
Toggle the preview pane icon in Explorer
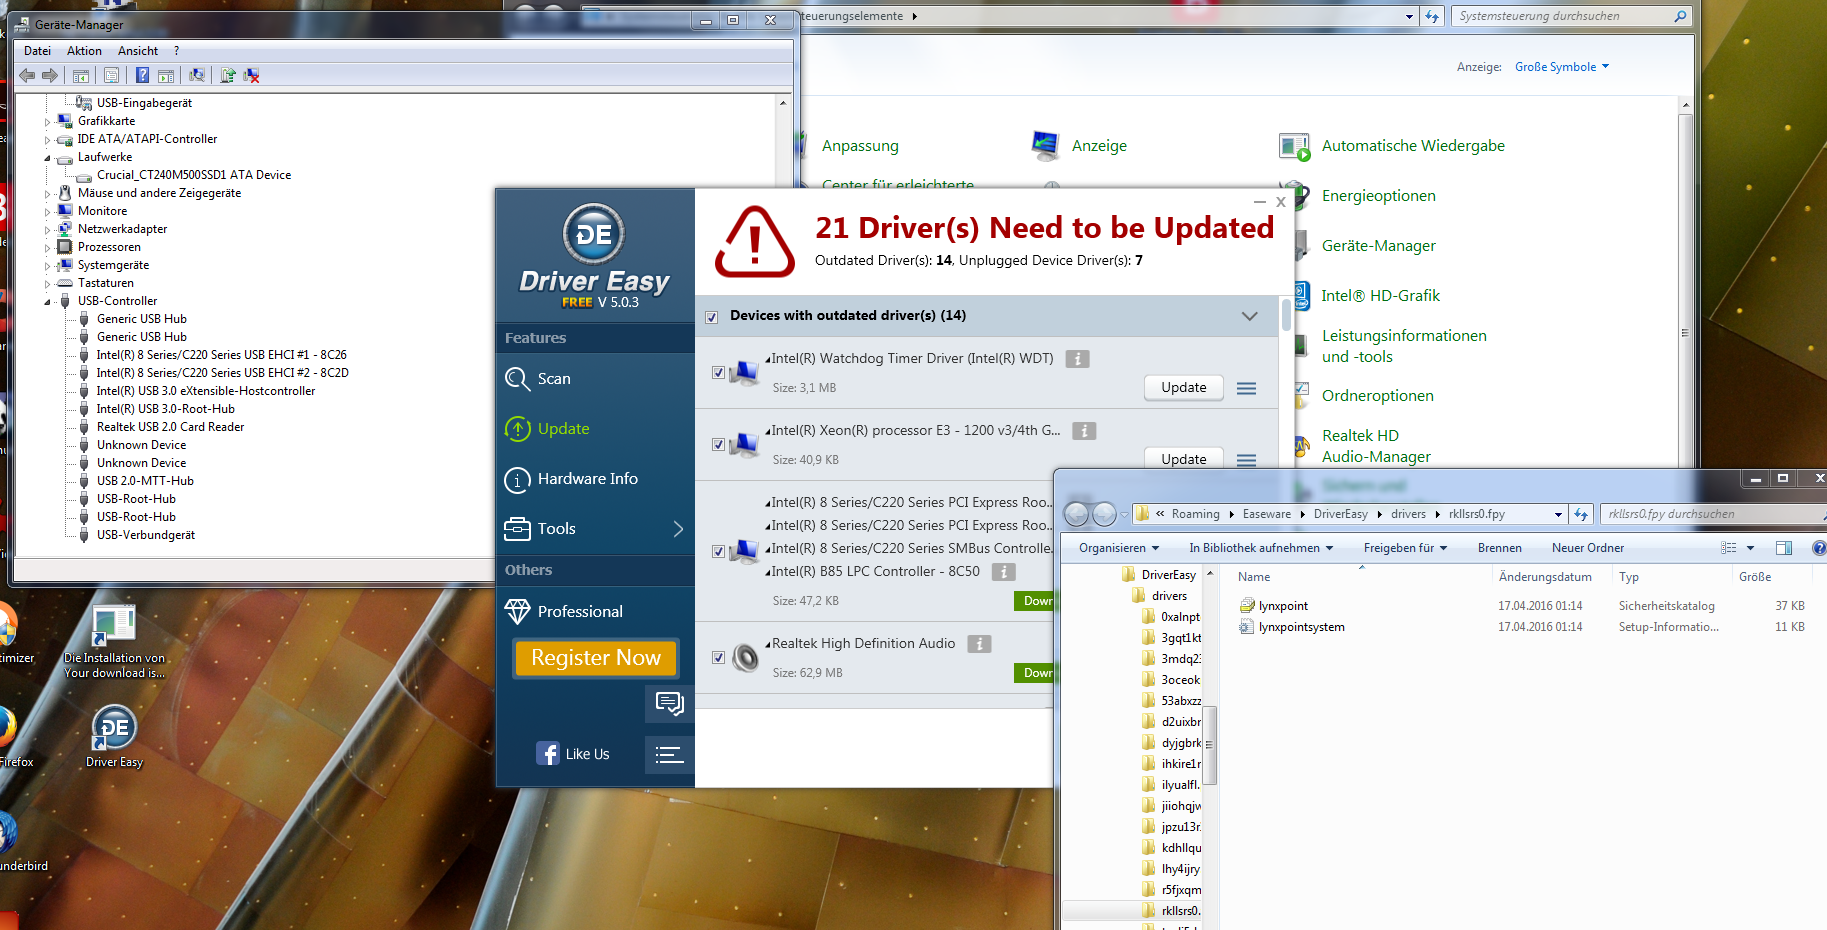pyautogui.click(x=1784, y=548)
